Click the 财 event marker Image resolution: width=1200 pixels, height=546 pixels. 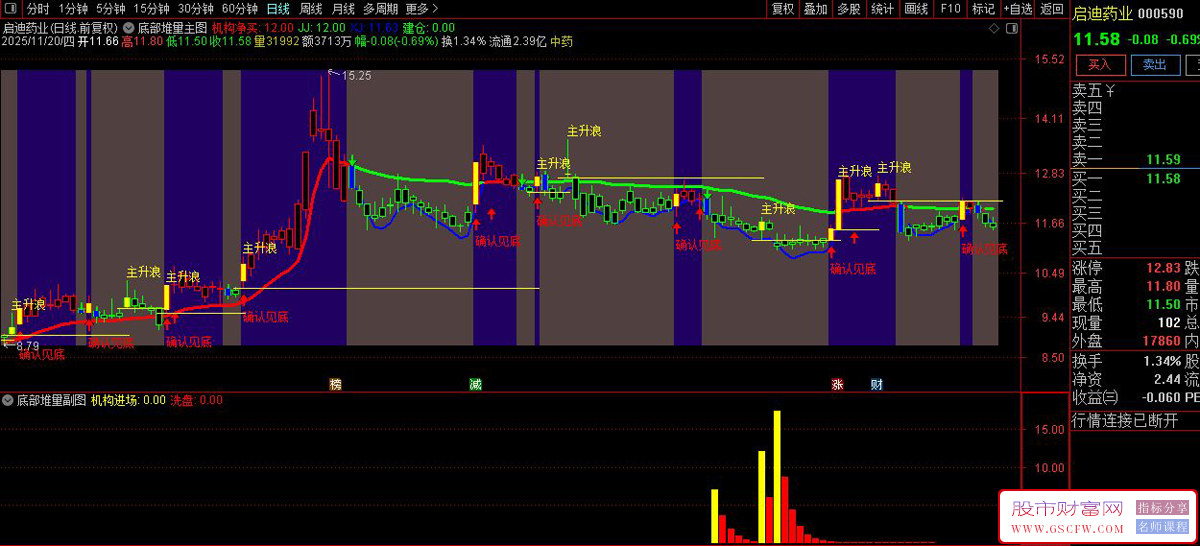pos(876,384)
